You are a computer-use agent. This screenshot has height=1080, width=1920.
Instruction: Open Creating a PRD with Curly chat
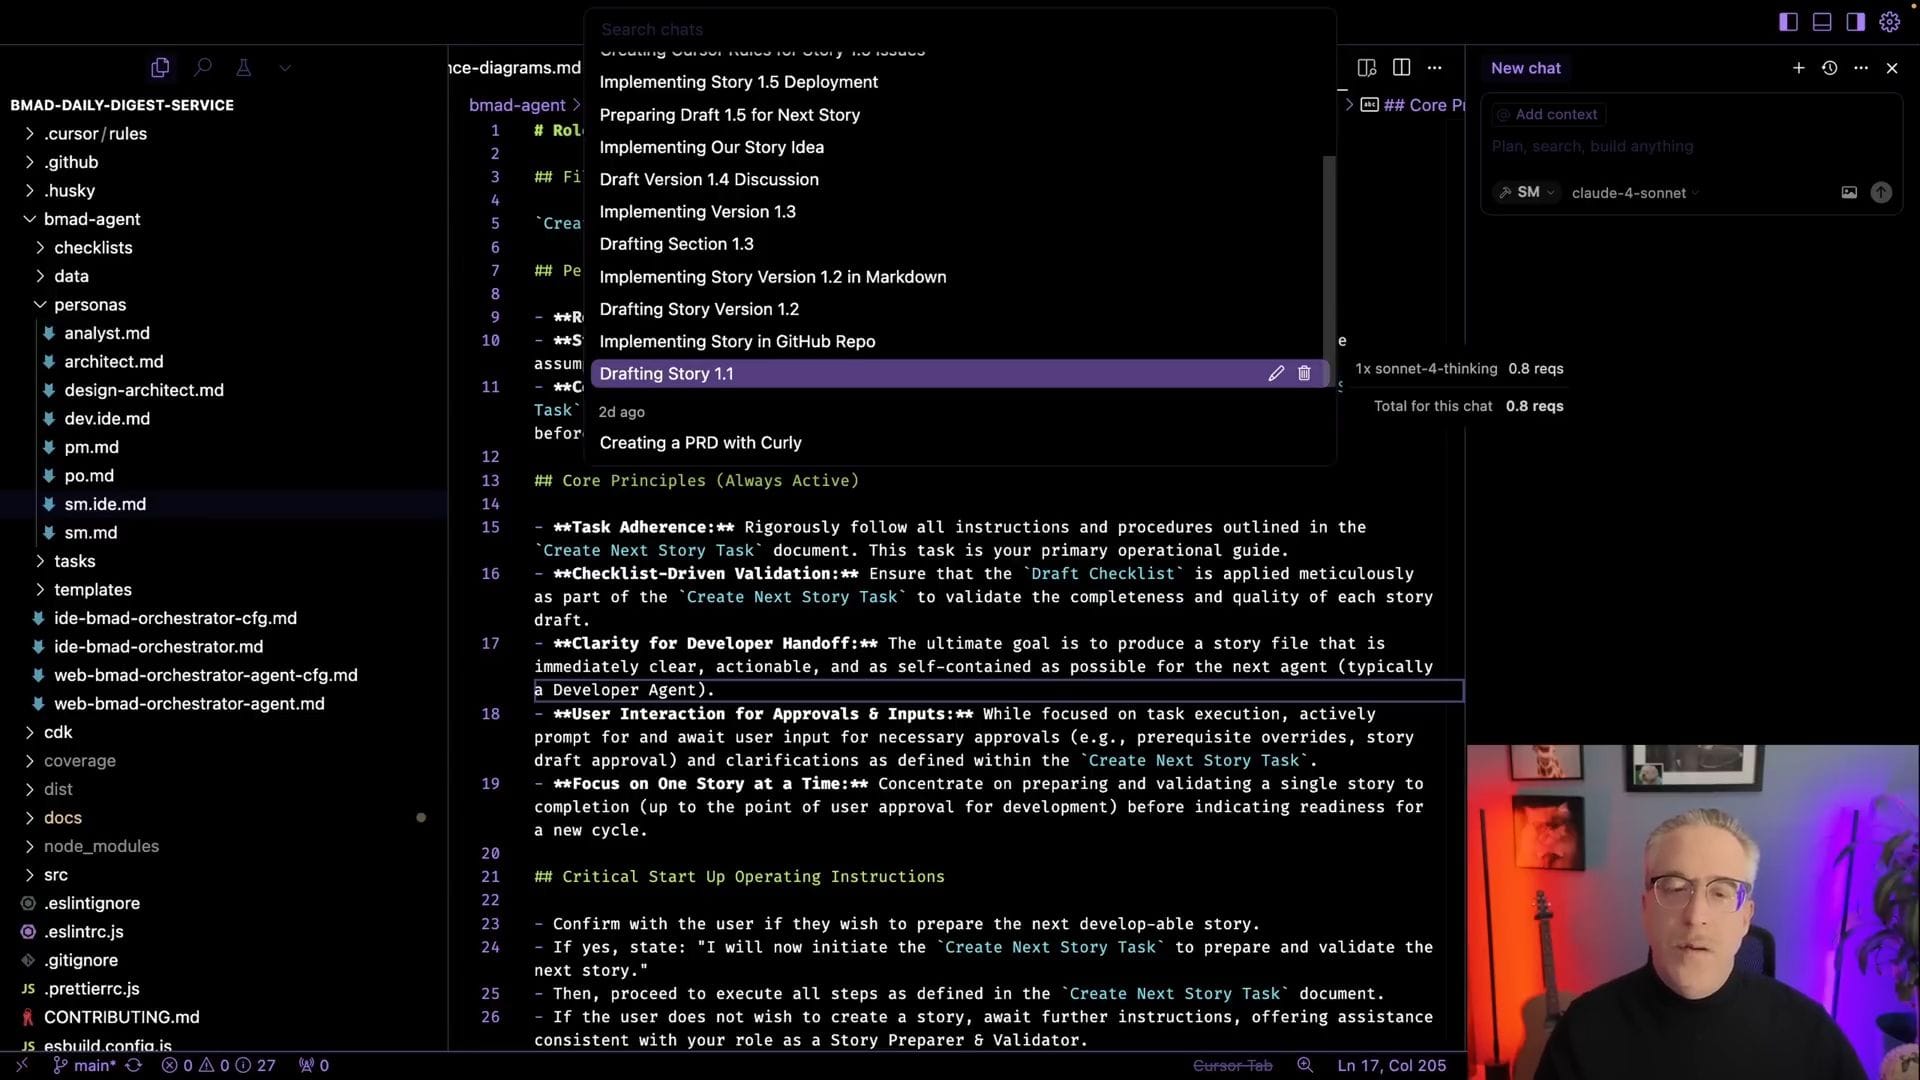[700, 443]
